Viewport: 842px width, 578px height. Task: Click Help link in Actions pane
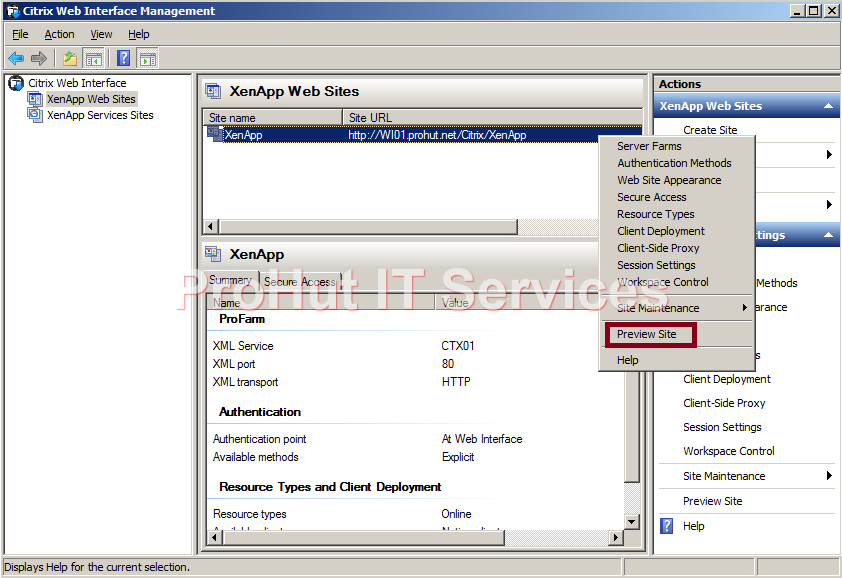point(693,526)
